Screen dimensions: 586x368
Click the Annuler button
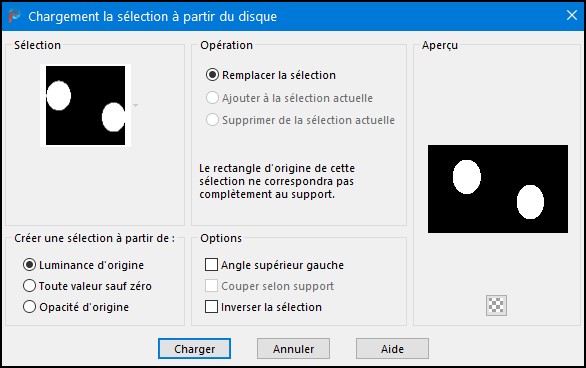click(293, 349)
